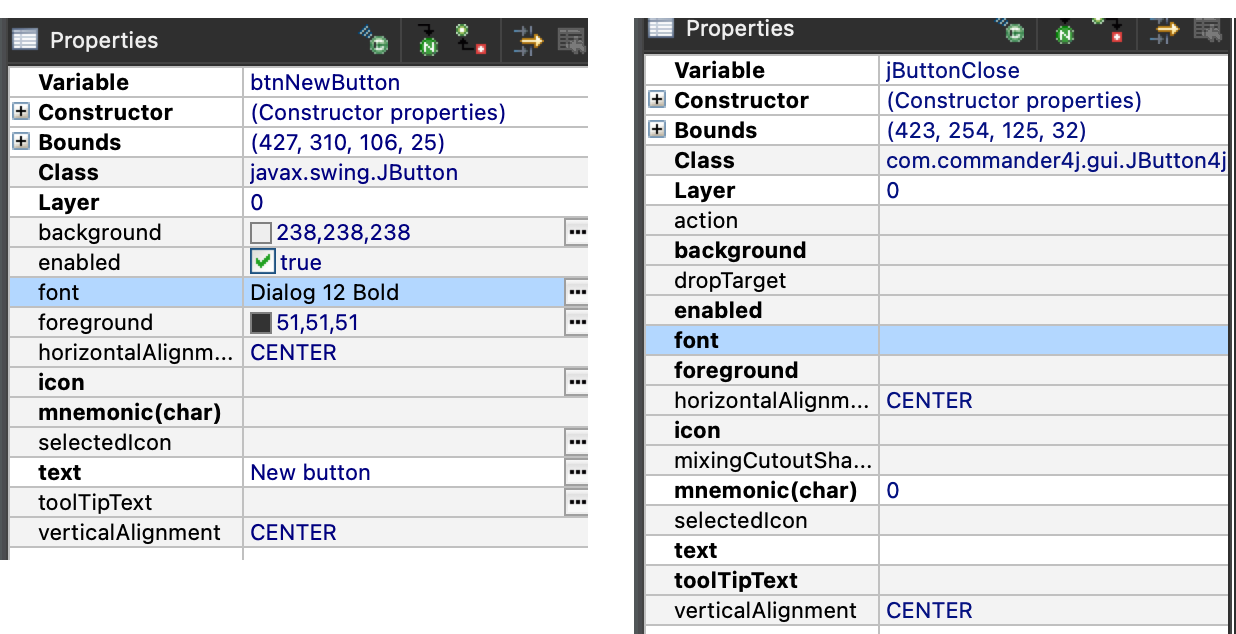Expand Constructor row in jButtonClose panel
1236x634 pixels.
click(x=657, y=100)
